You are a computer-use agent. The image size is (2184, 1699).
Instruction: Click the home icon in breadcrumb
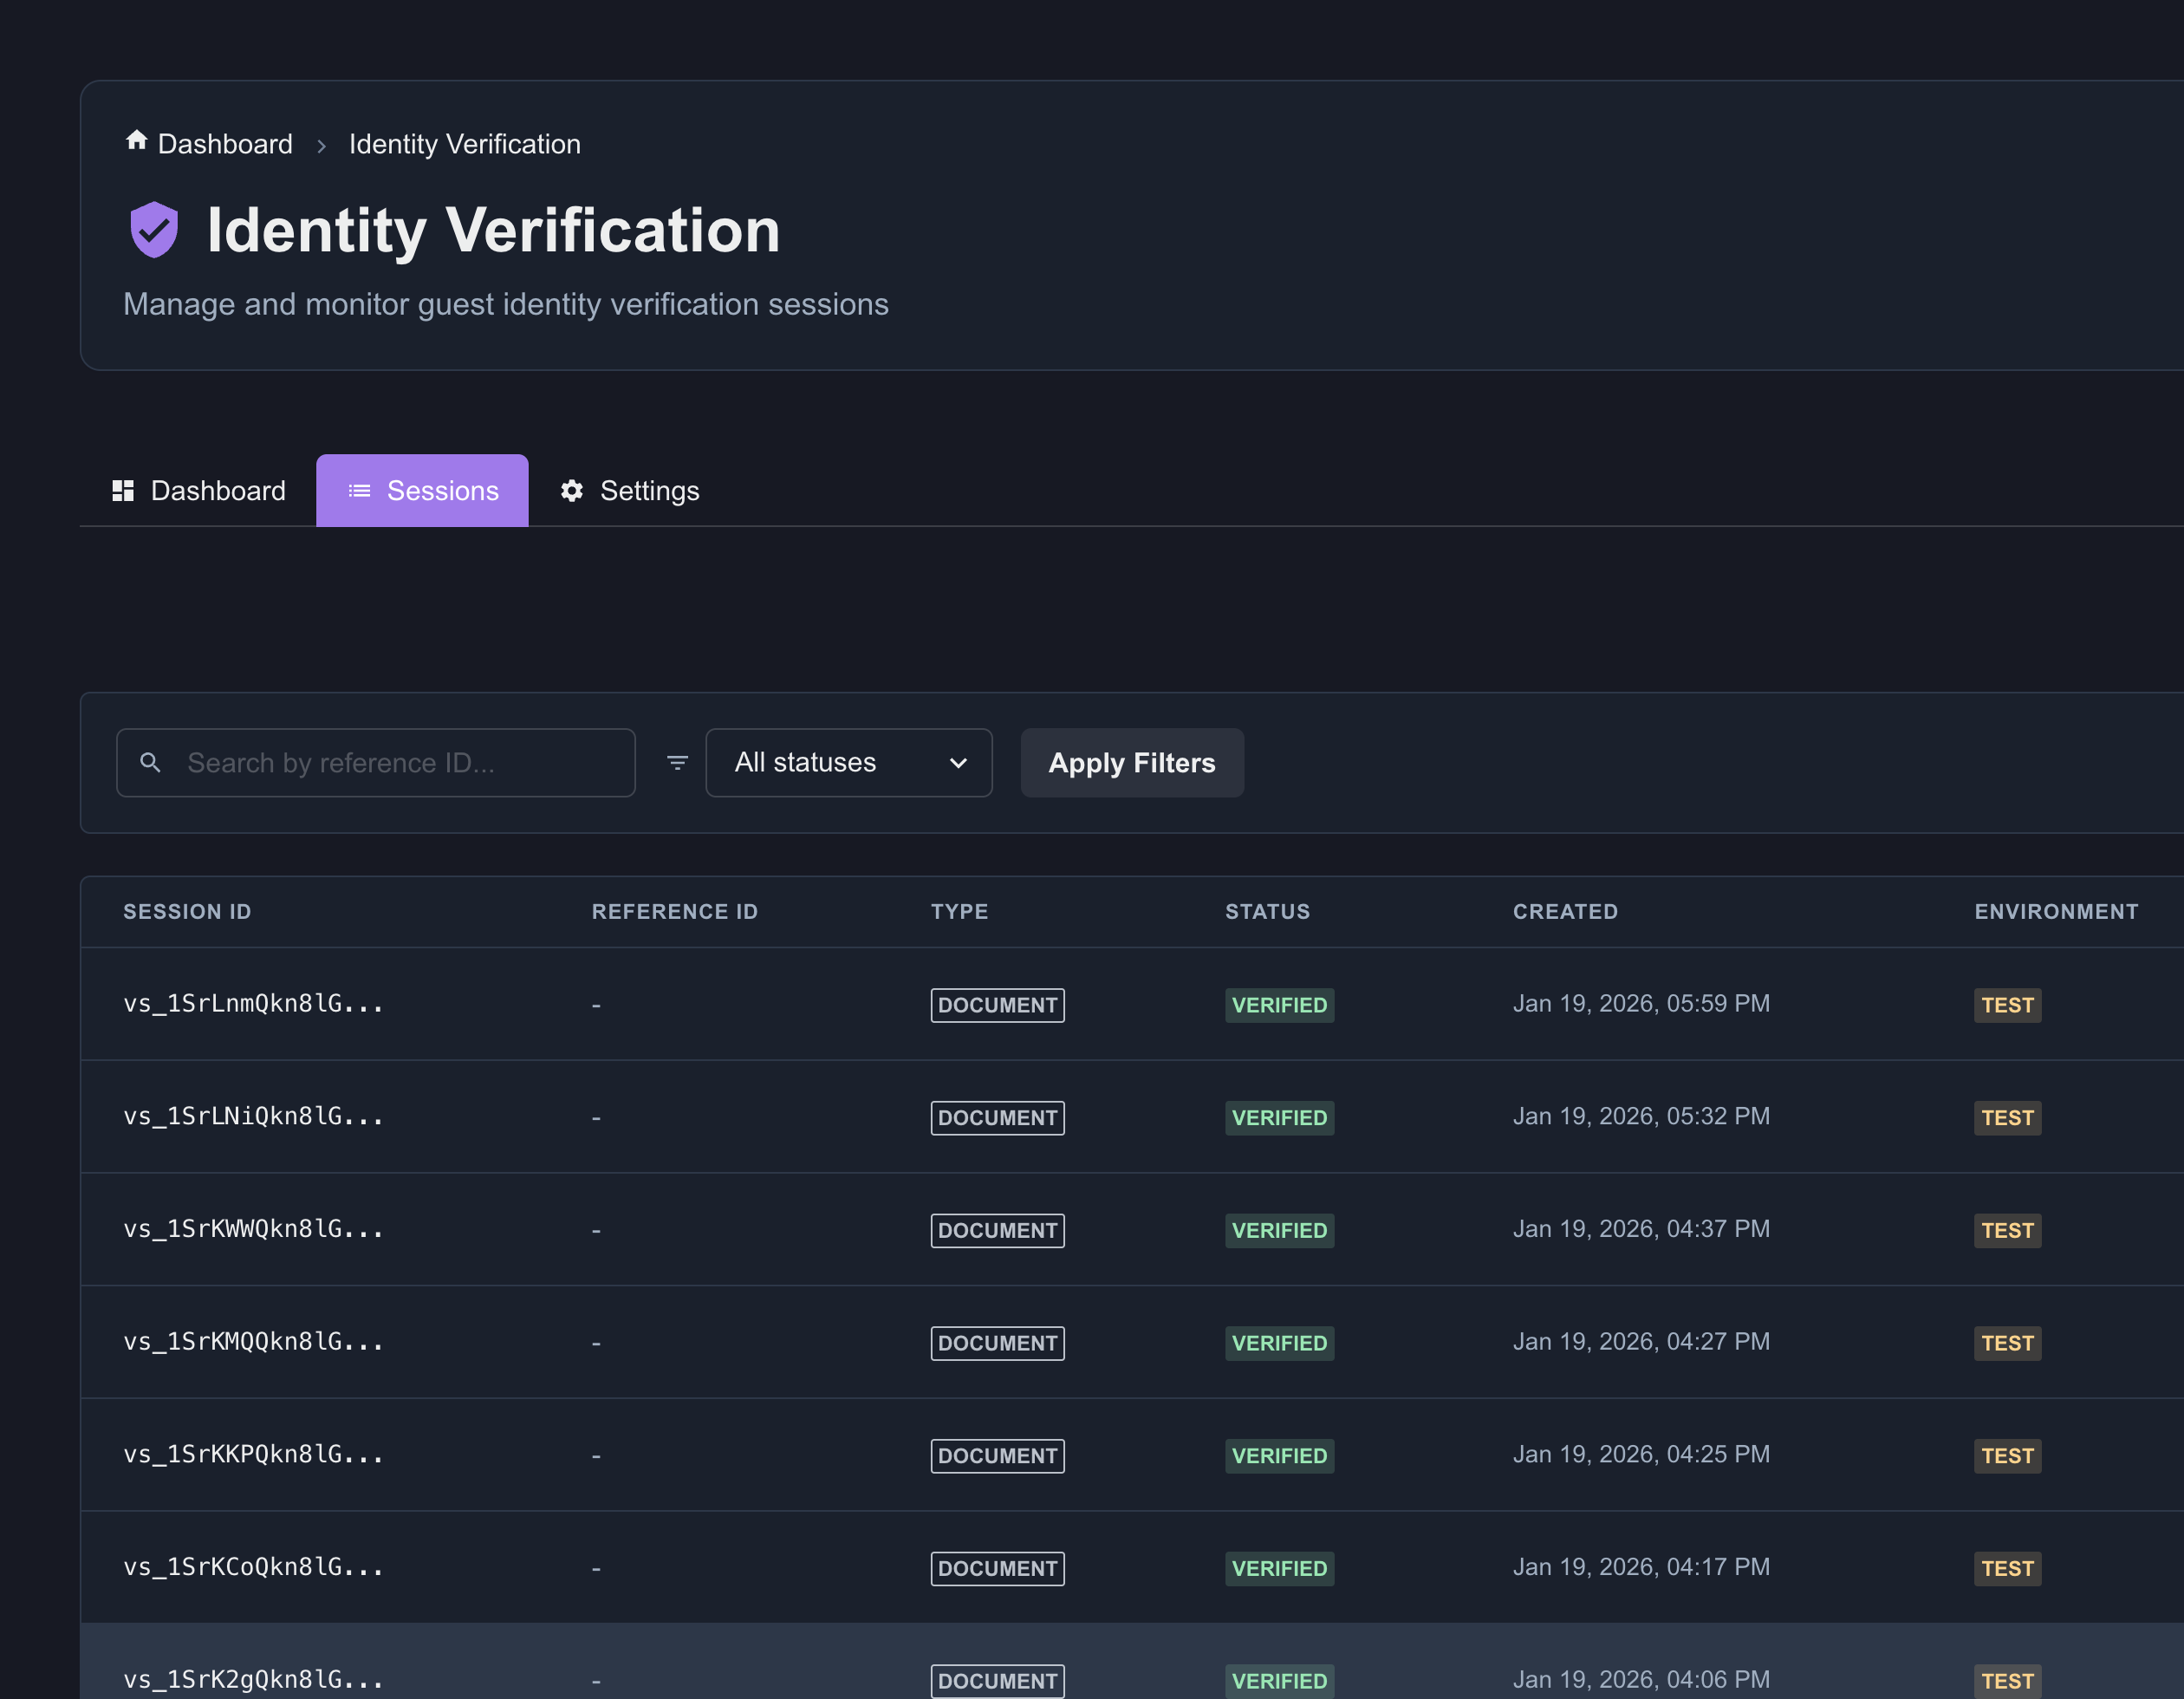tap(137, 141)
